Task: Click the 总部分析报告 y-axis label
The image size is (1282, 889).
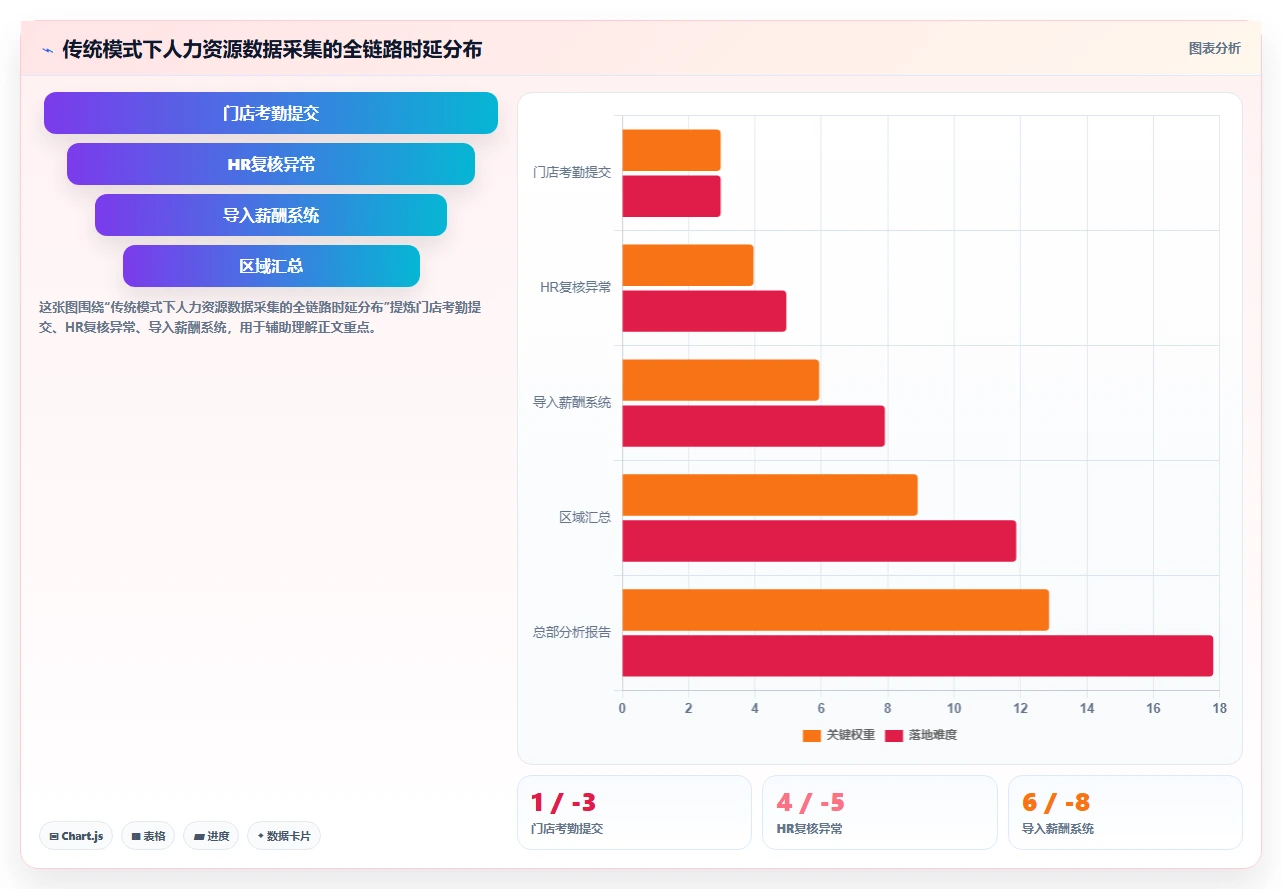Action: pyautogui.click(x=572, y=632)
